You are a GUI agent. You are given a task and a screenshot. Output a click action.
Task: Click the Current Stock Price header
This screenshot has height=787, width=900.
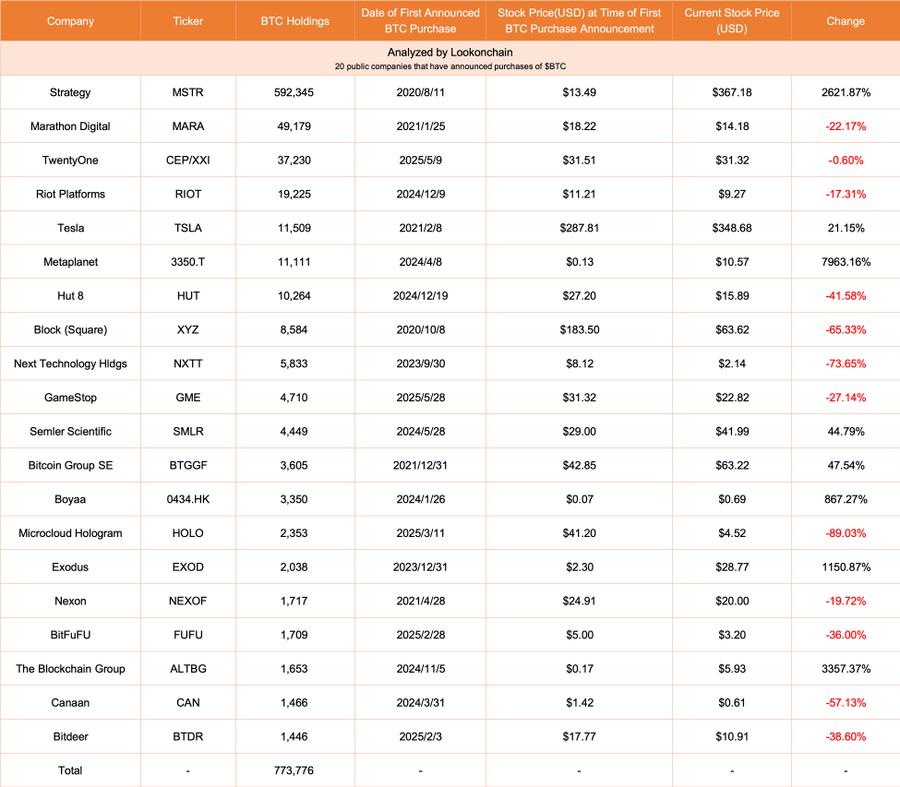[x=732, y=20]
